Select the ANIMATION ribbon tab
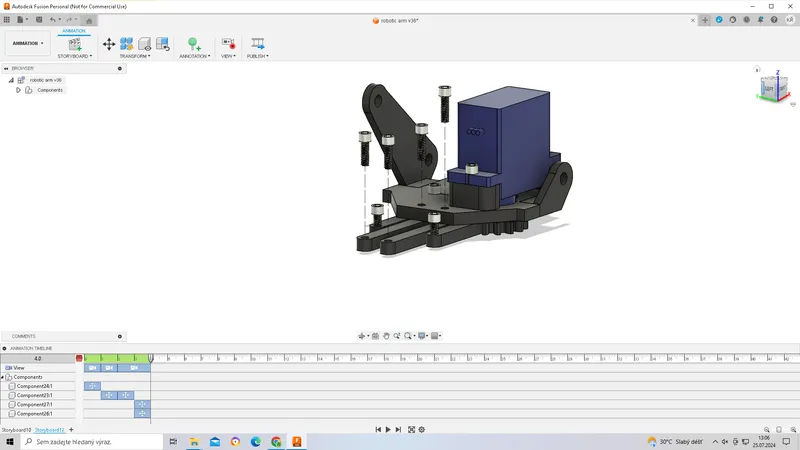Image resolution: width=800 pixels, height=450 pixels. (x=74, y=31)
